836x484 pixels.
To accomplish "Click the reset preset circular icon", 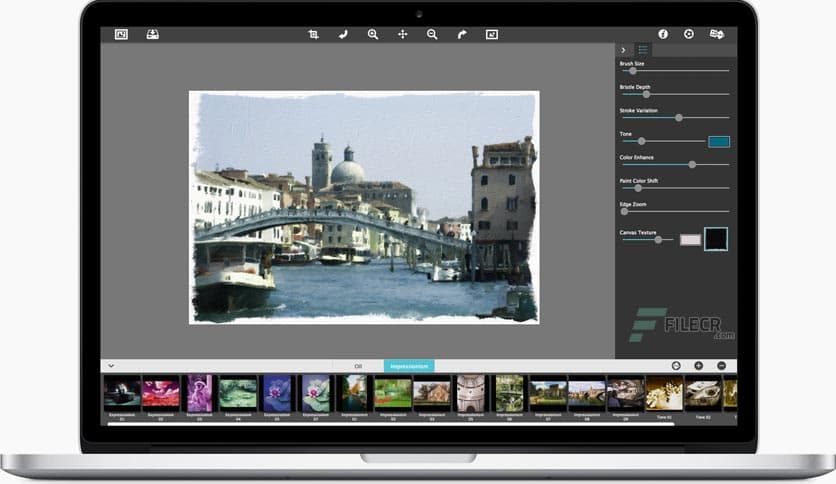I will click(676, 366).
